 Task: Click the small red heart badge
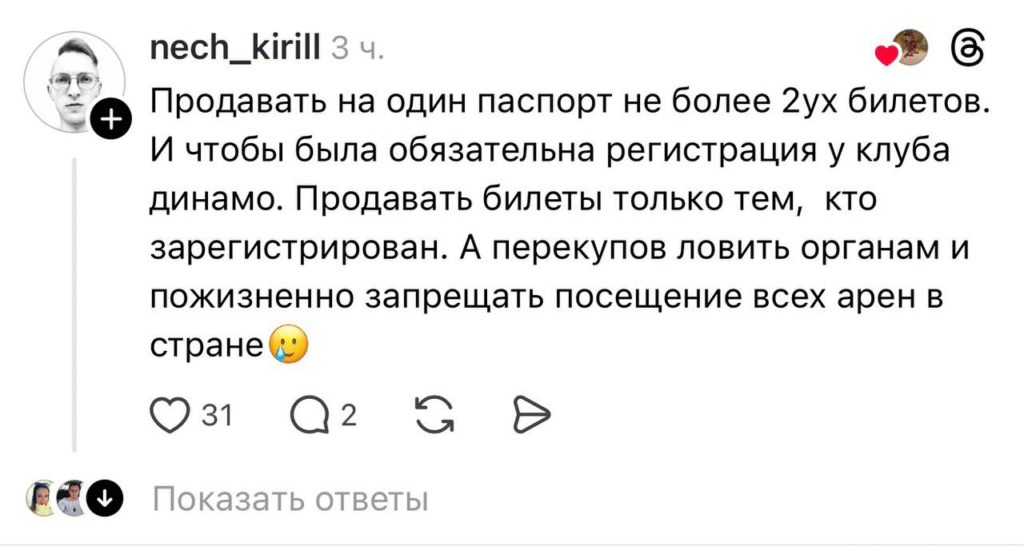point(885,55)
